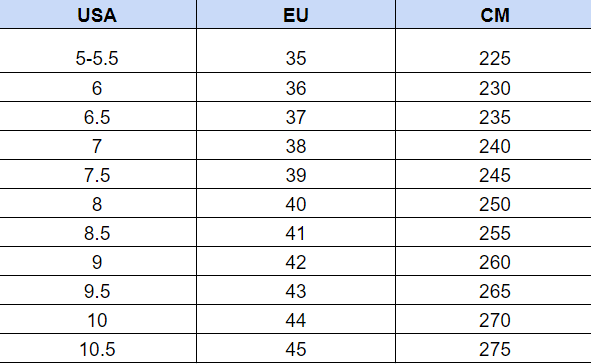
Task: Click the CM column header
Action: [494, 14]
